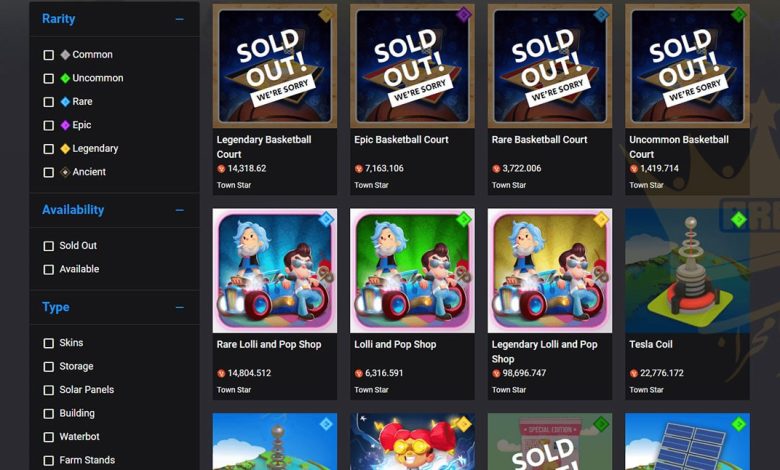Click Town Star label under Epic Basketball Court

click(371, 185)
